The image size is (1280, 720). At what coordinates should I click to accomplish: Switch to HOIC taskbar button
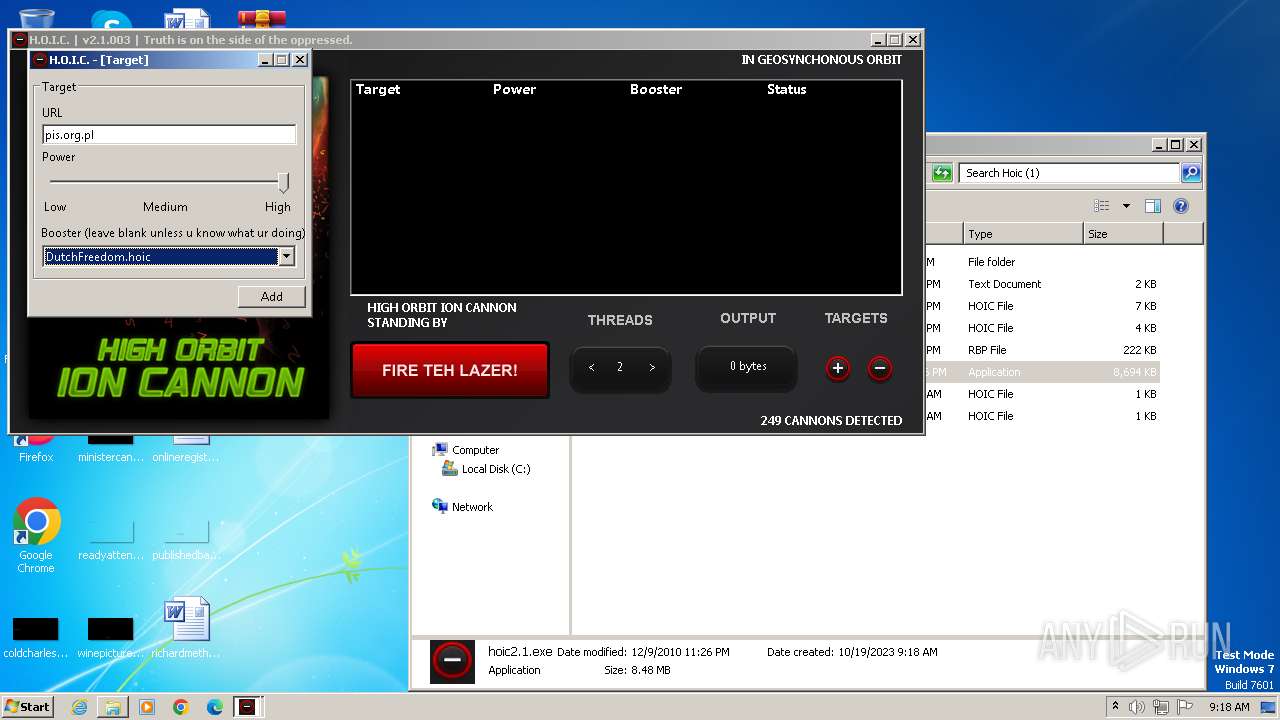[x=247, y=707]
